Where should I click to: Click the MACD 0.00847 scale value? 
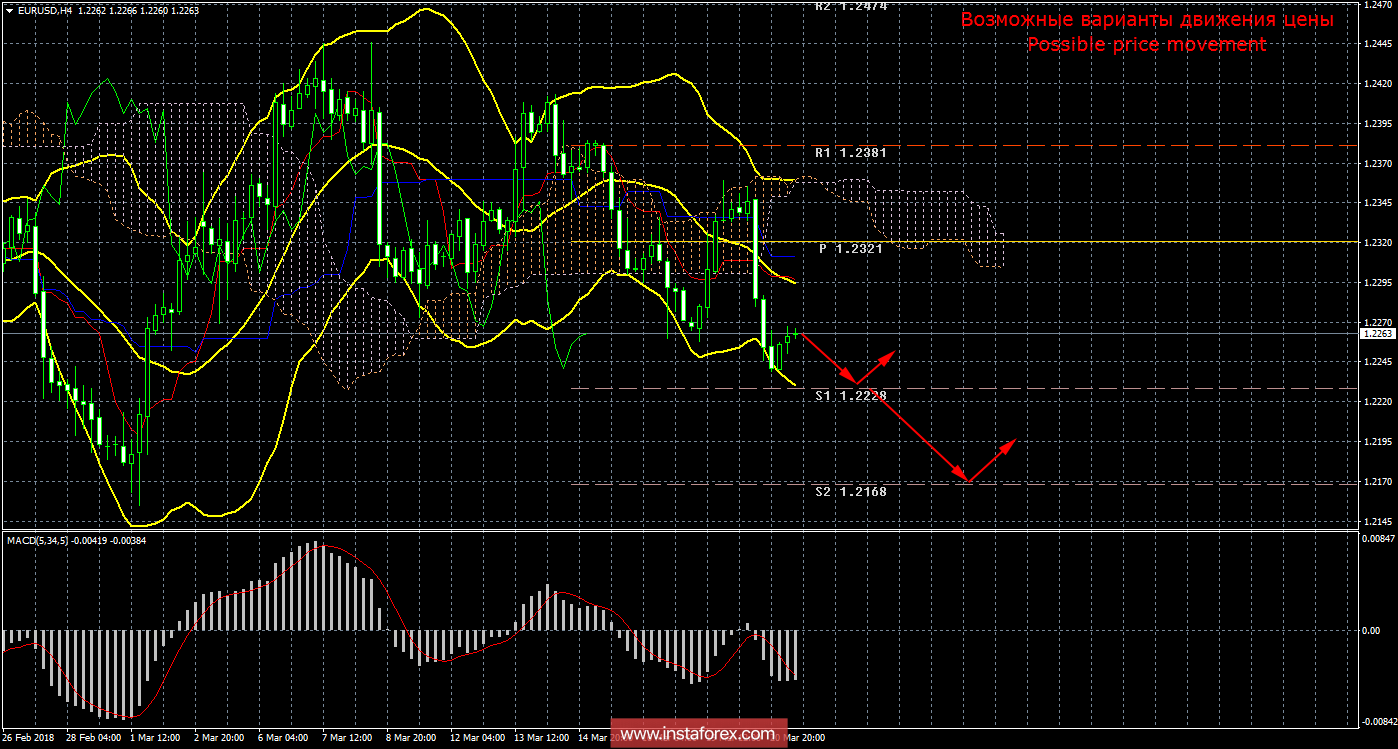click(x=1377, y=539)
